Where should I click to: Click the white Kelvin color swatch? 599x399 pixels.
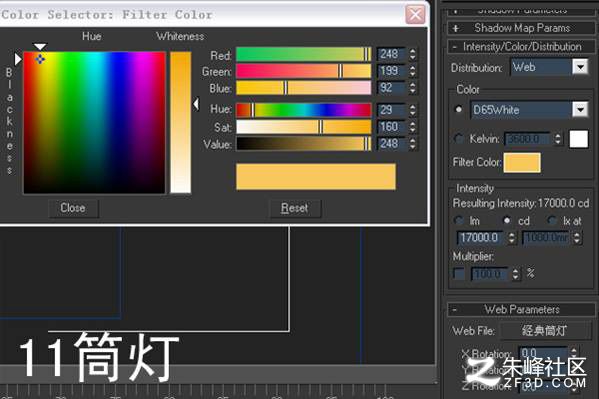coord(579,139)
